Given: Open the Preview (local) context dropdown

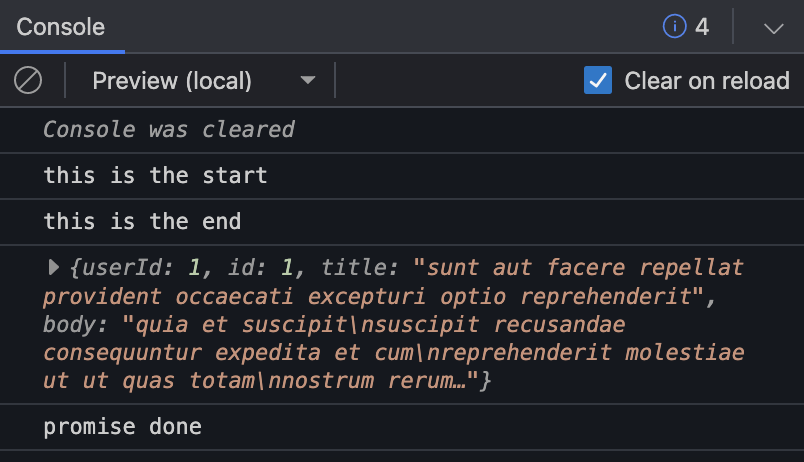Looking at the screenshot, I should point(200,80).
